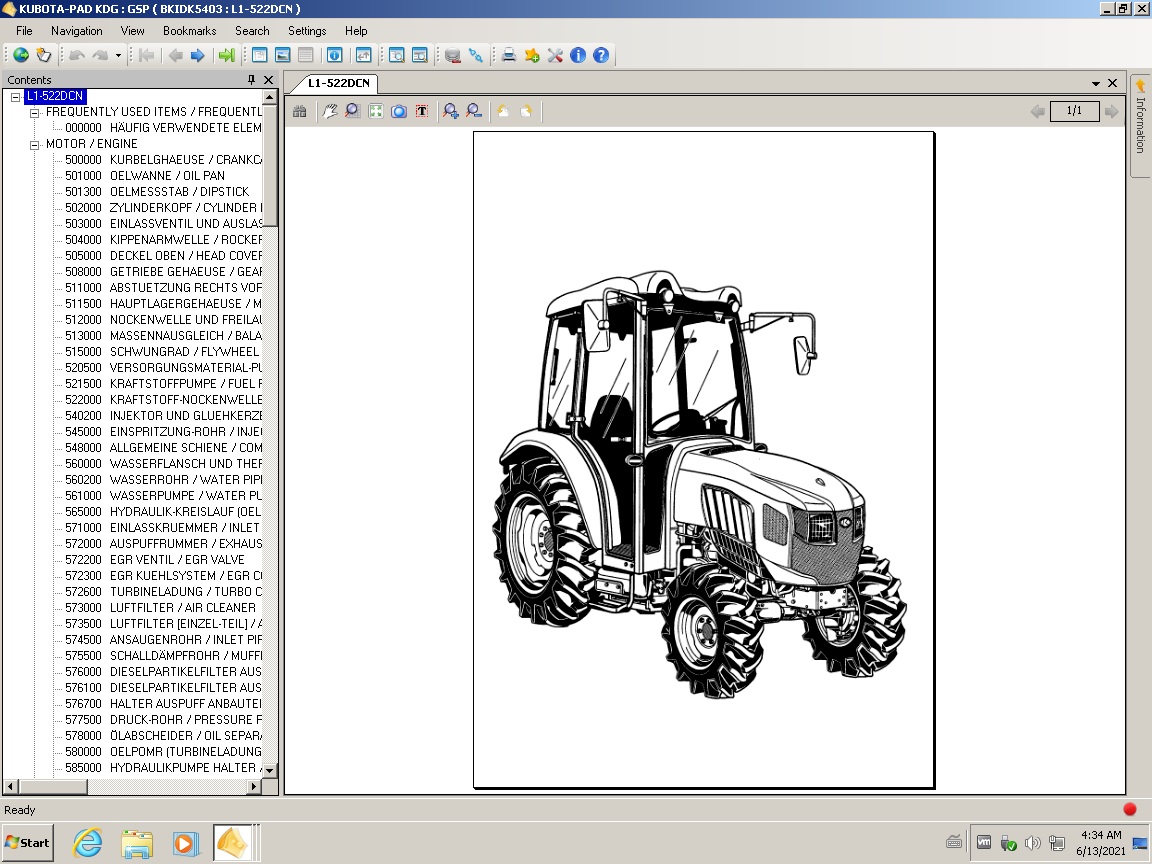Screen dimensions: 1152x864
Task: Open the Settings menu
Action: 307,31
